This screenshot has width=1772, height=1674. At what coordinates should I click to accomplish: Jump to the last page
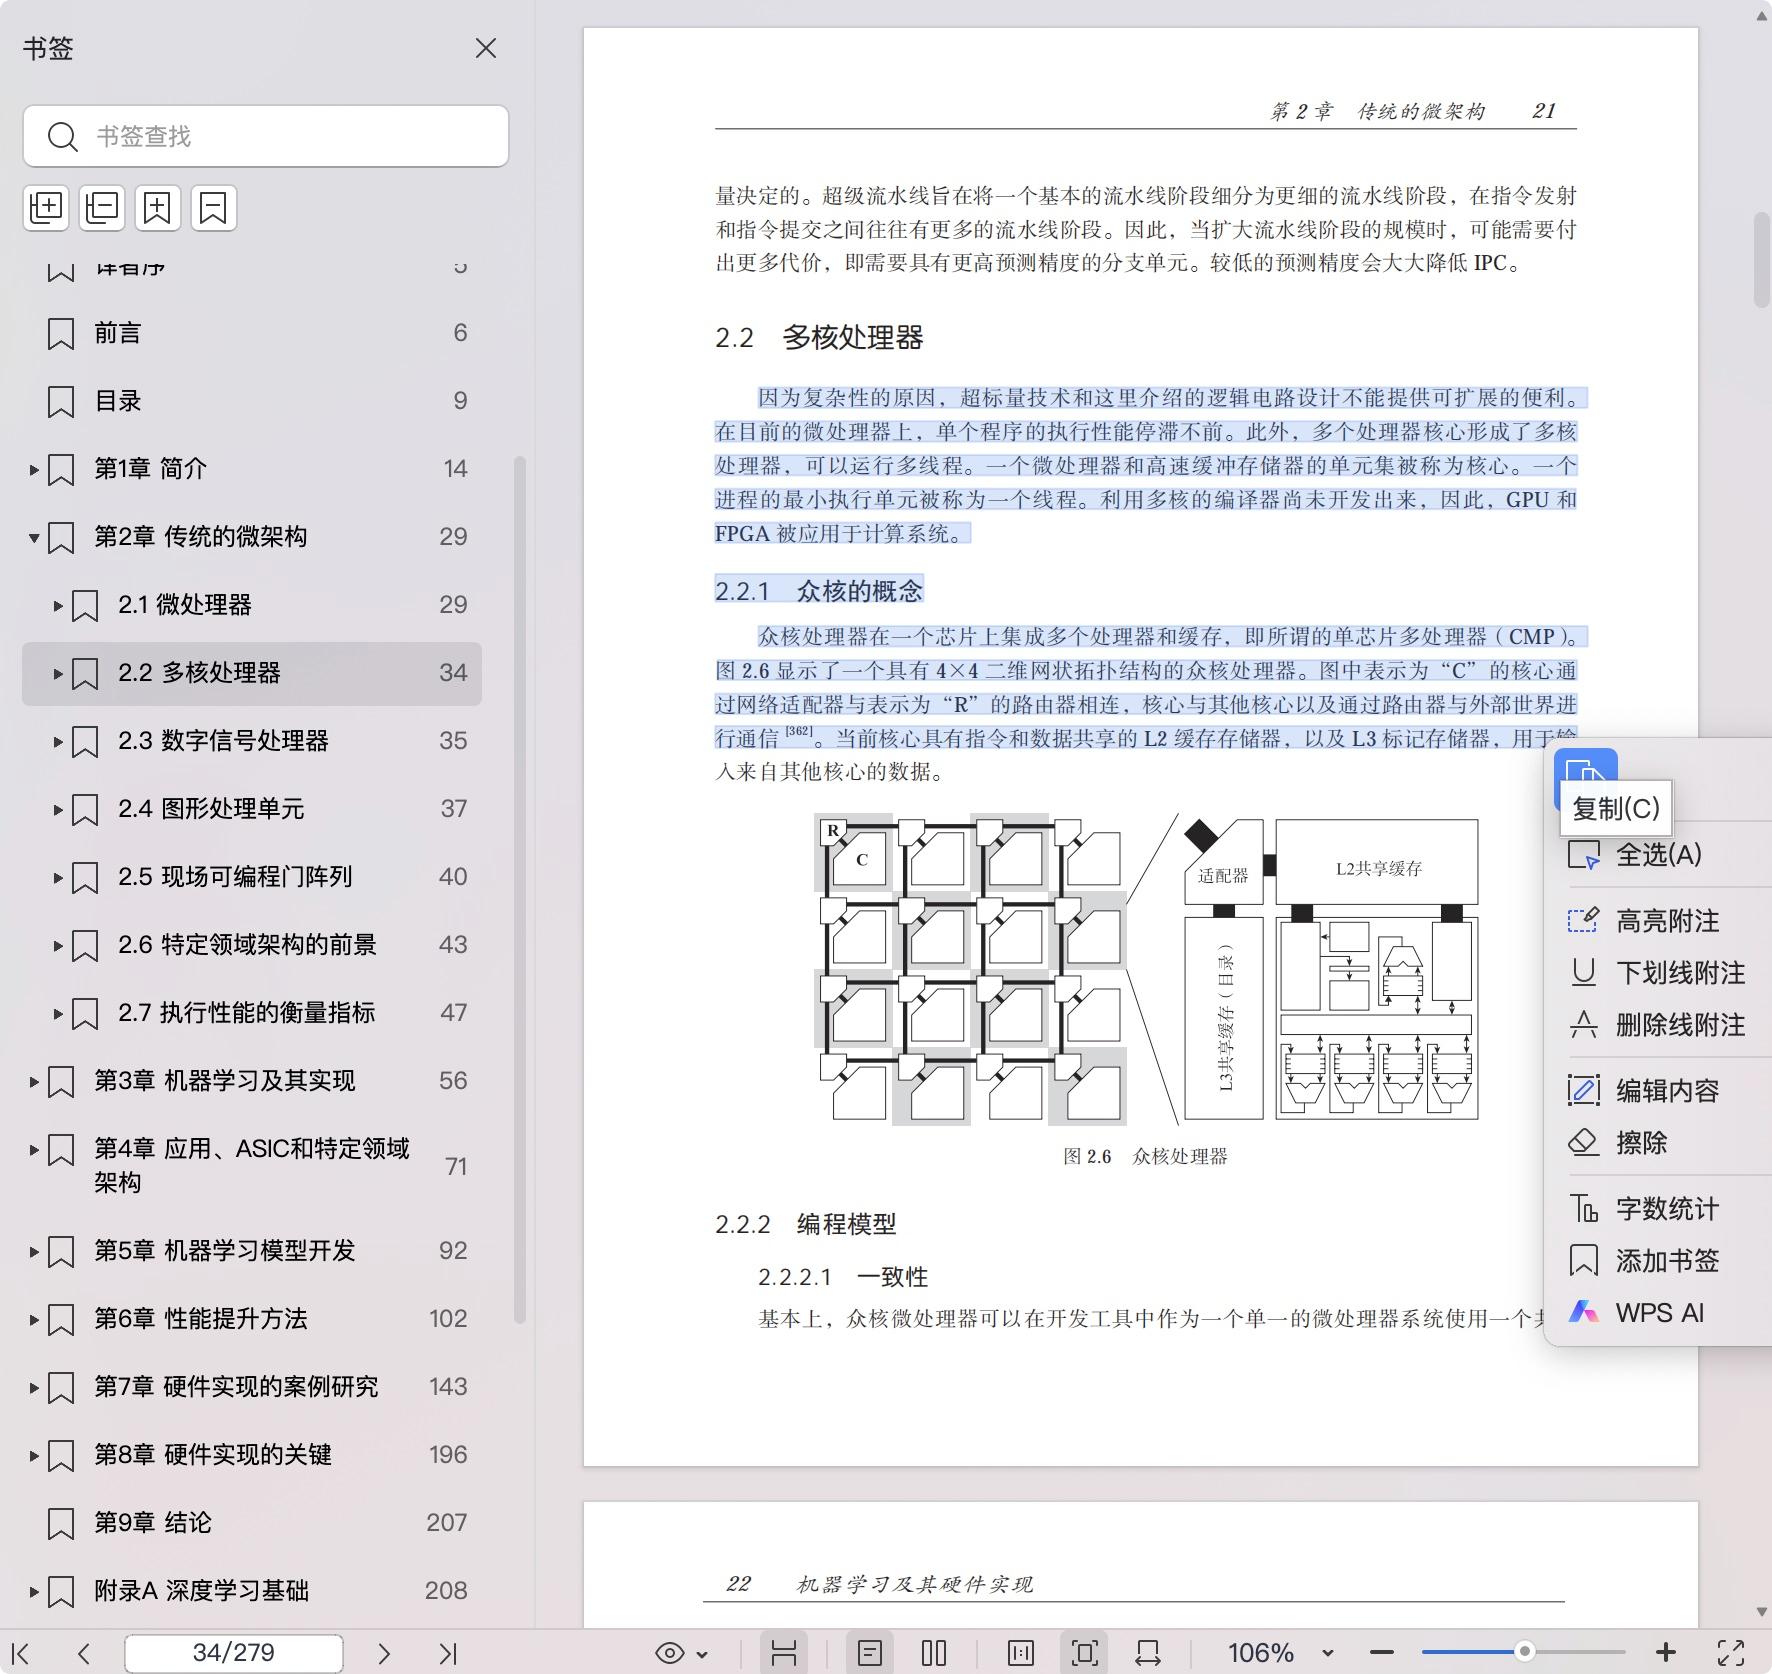(448, 1654)
